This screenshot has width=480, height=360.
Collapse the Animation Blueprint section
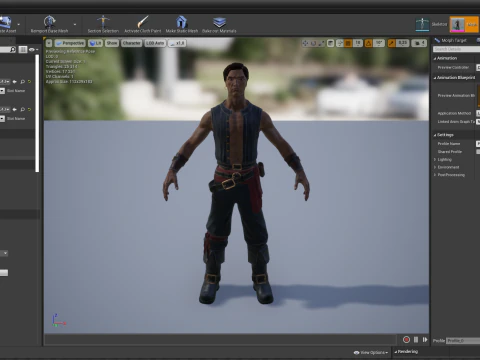435,78
